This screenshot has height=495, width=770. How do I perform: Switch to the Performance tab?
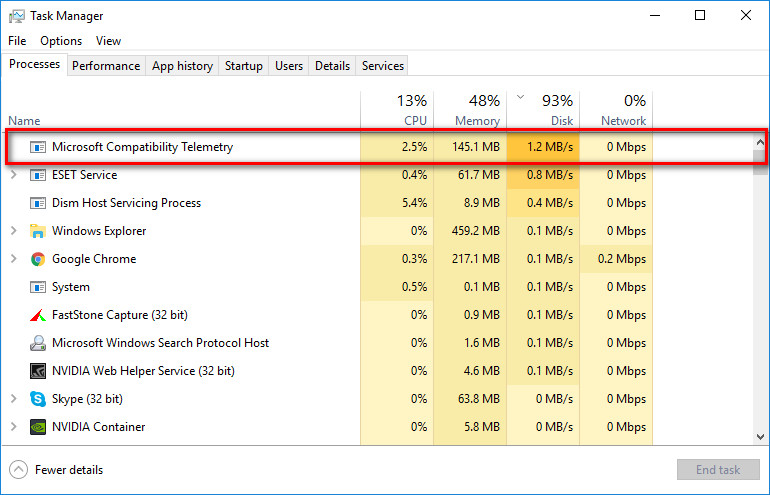click(106, 66)
